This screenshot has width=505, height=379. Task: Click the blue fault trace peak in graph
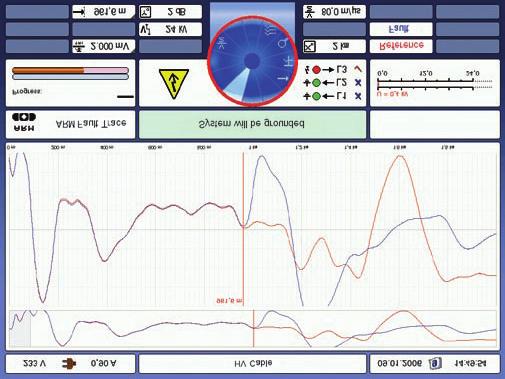point(261,157)
